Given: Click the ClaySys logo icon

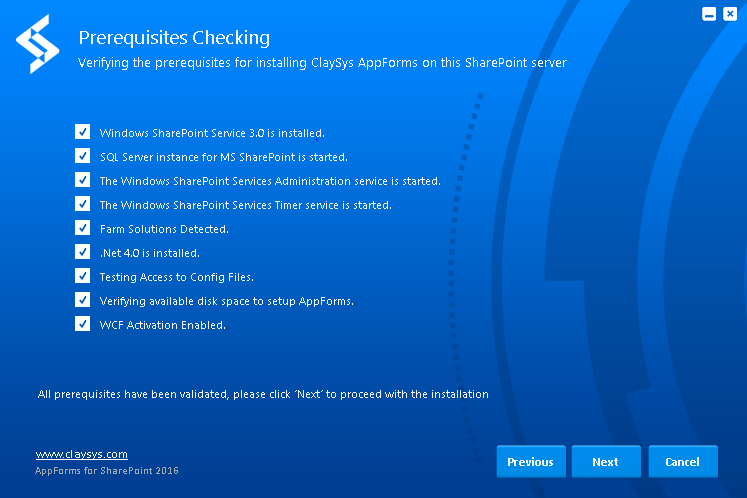Looking at the screenshot, I should click(x=38, y=44).
